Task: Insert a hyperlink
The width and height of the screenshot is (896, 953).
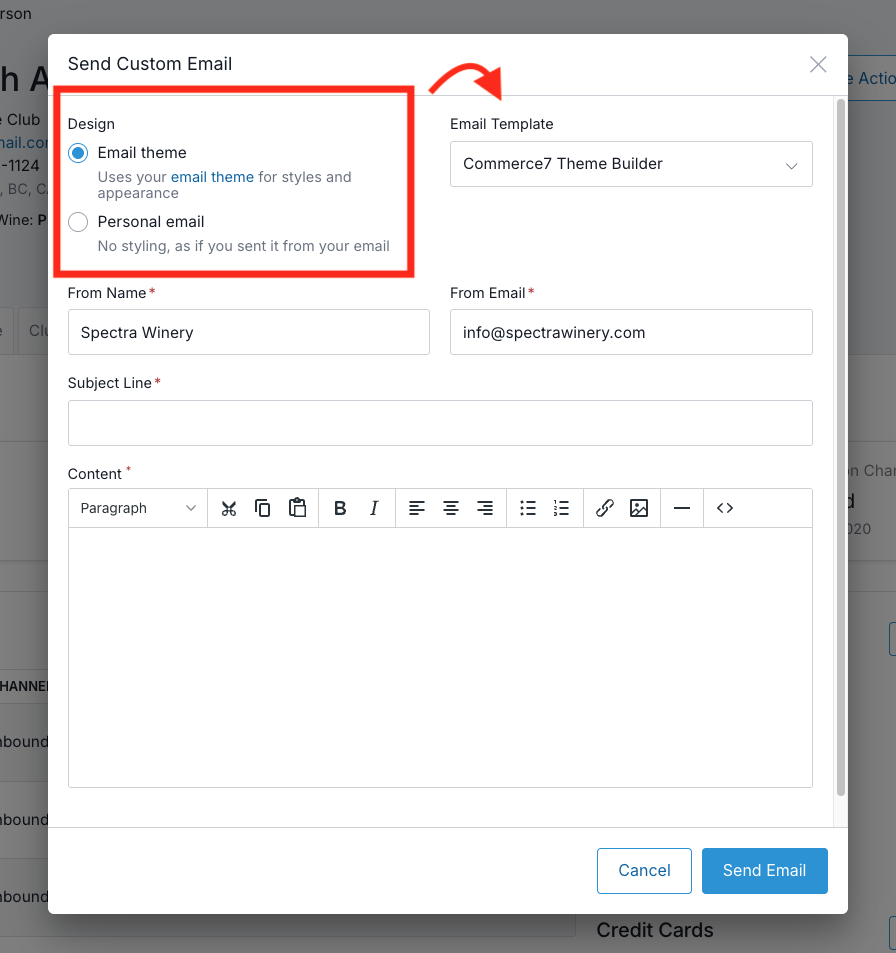Action: point(605,508)
